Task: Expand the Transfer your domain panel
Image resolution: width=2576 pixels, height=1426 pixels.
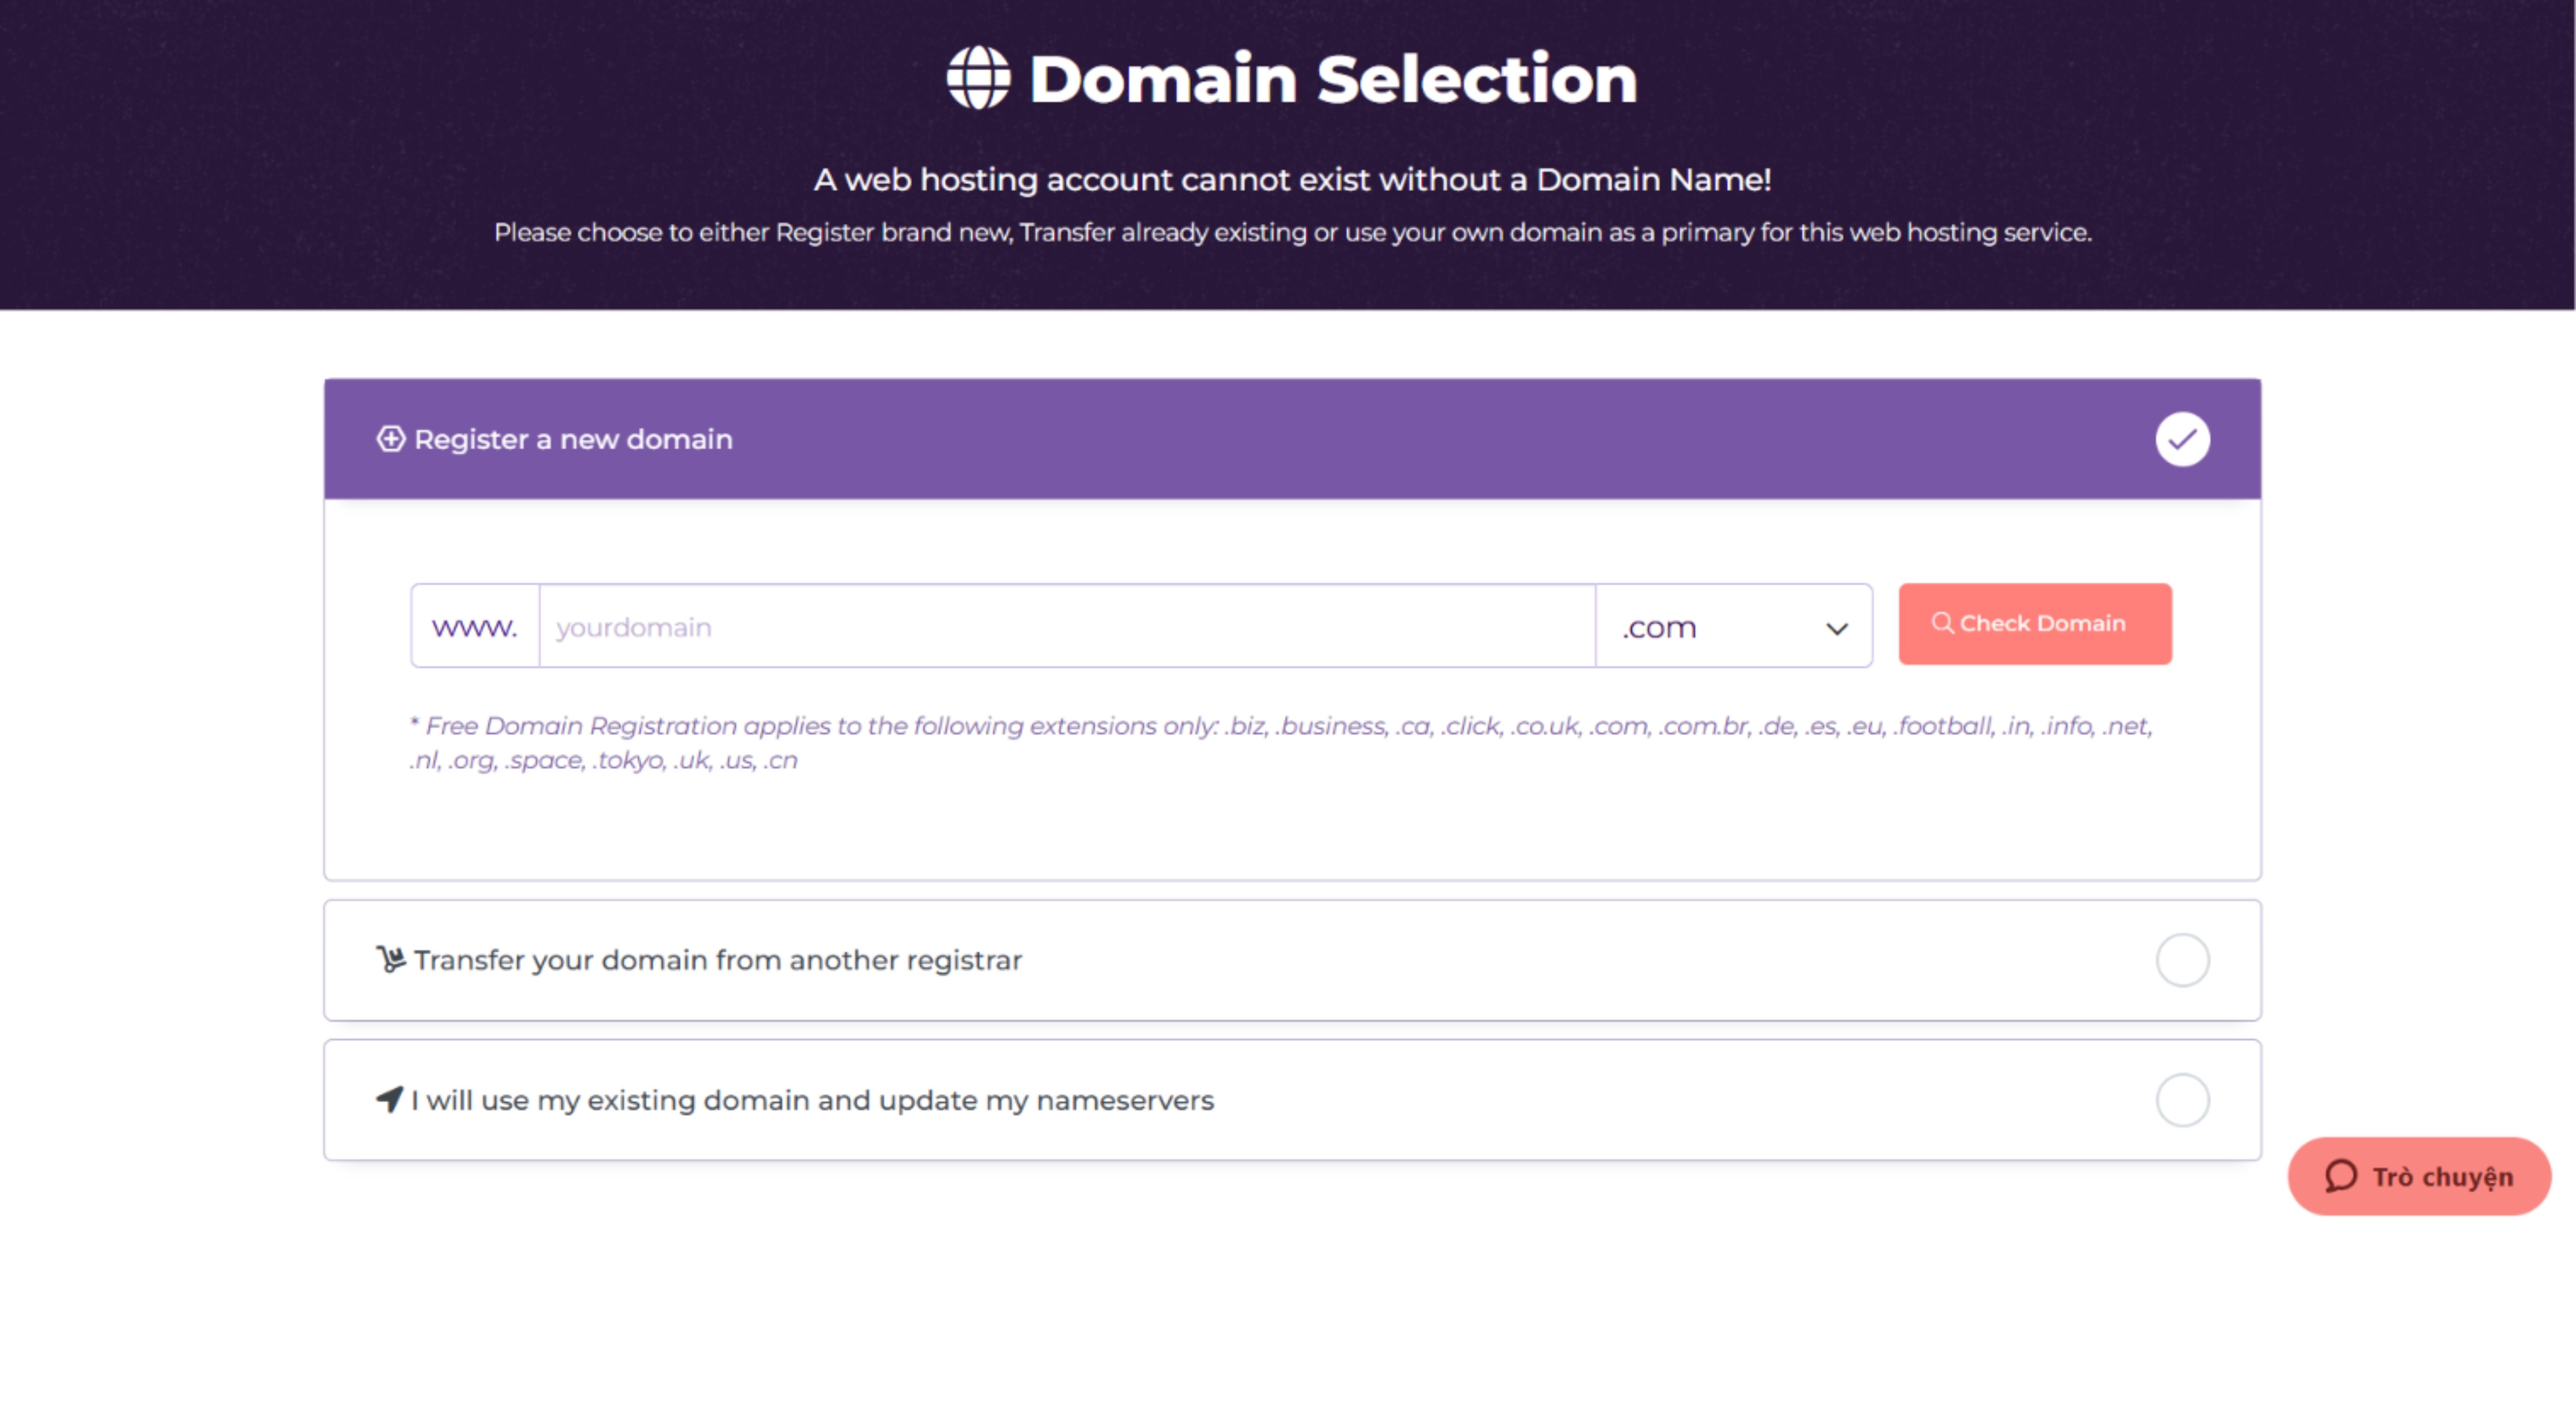Action: [1292, 960]
